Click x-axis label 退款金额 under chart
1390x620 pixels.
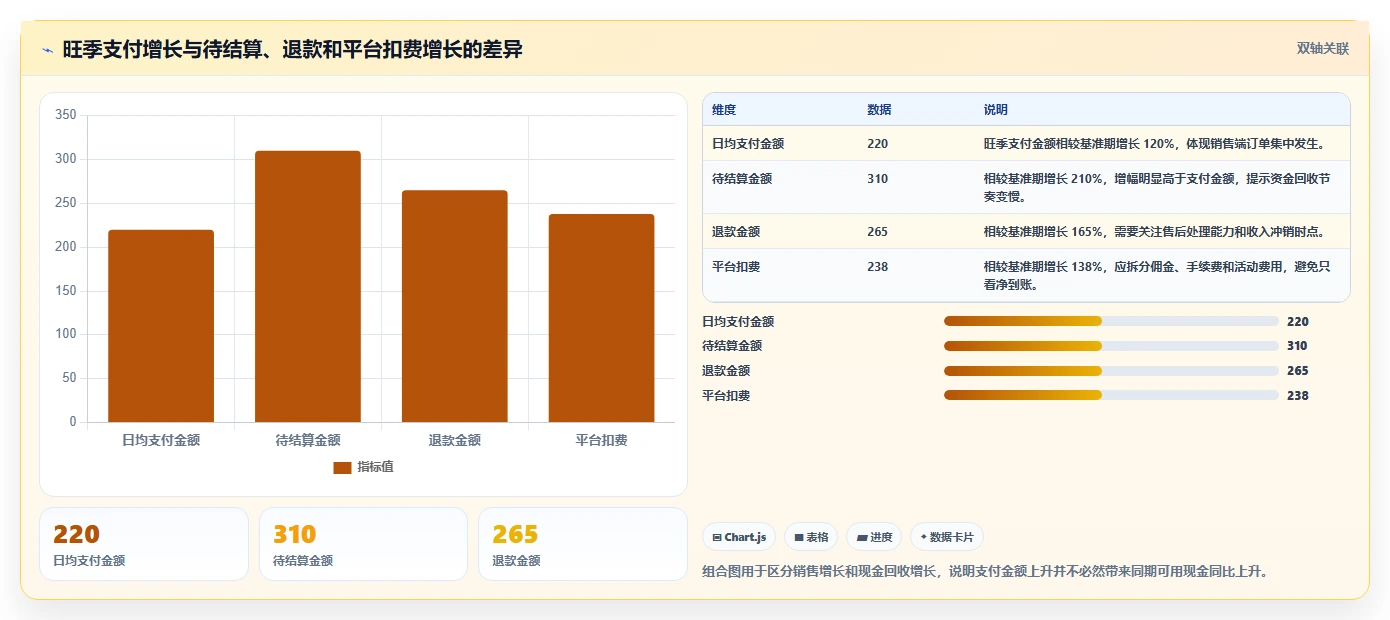click(455, 440)
